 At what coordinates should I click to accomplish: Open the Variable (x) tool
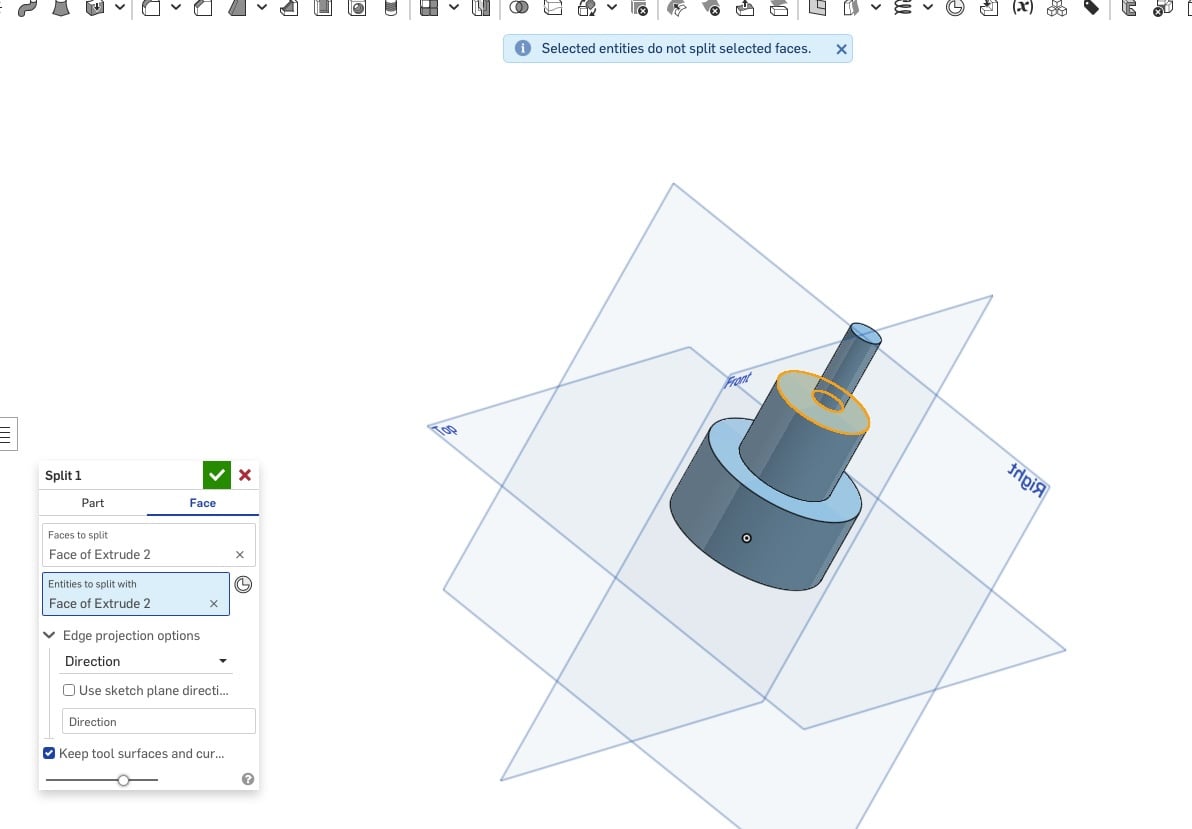click(x=1022, y=8)
